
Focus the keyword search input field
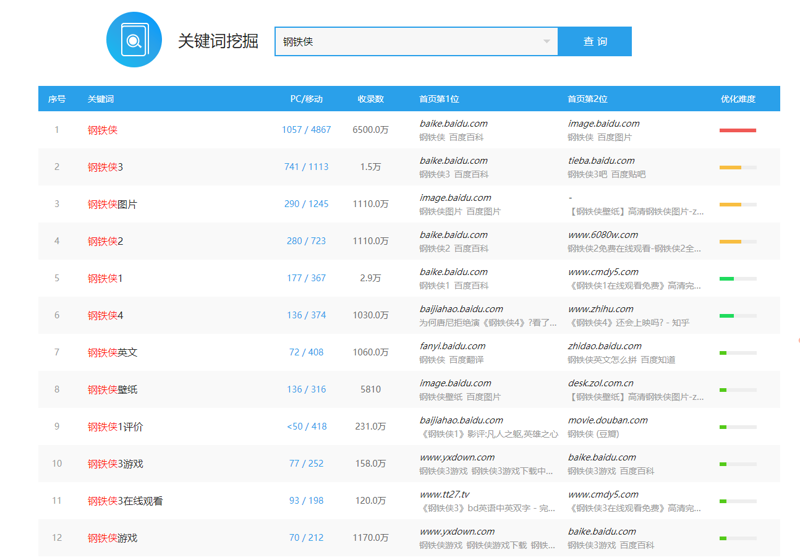coord(416,41)
